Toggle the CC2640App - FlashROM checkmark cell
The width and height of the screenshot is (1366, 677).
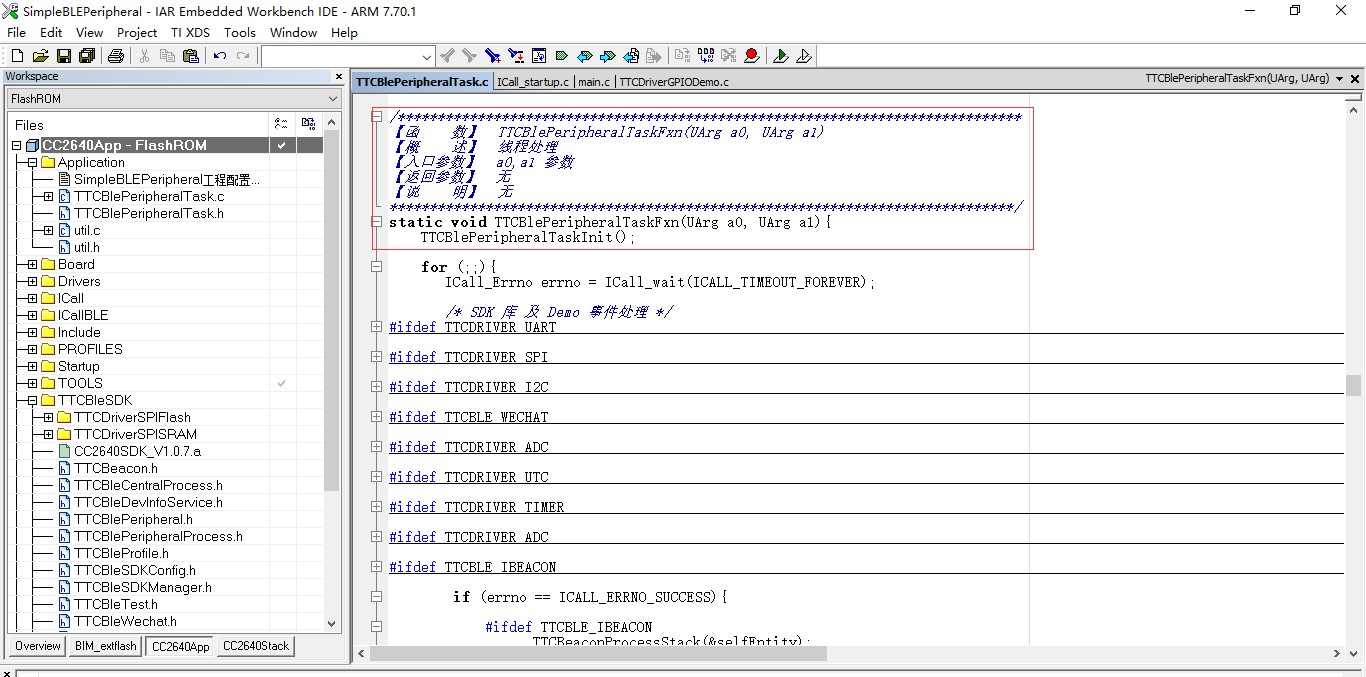[x=282, y=145]
